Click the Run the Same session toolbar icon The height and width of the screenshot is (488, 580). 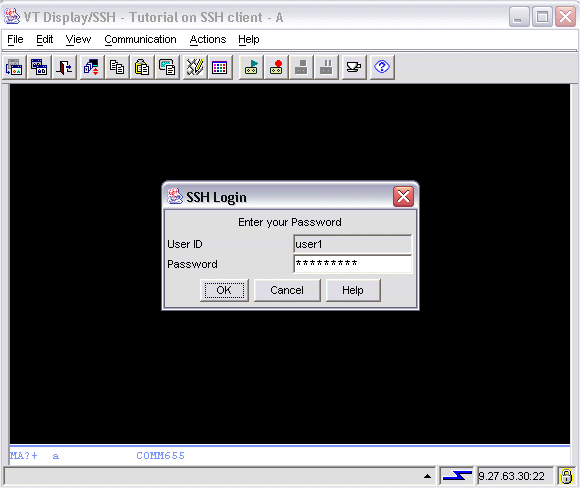pos(14,67)
